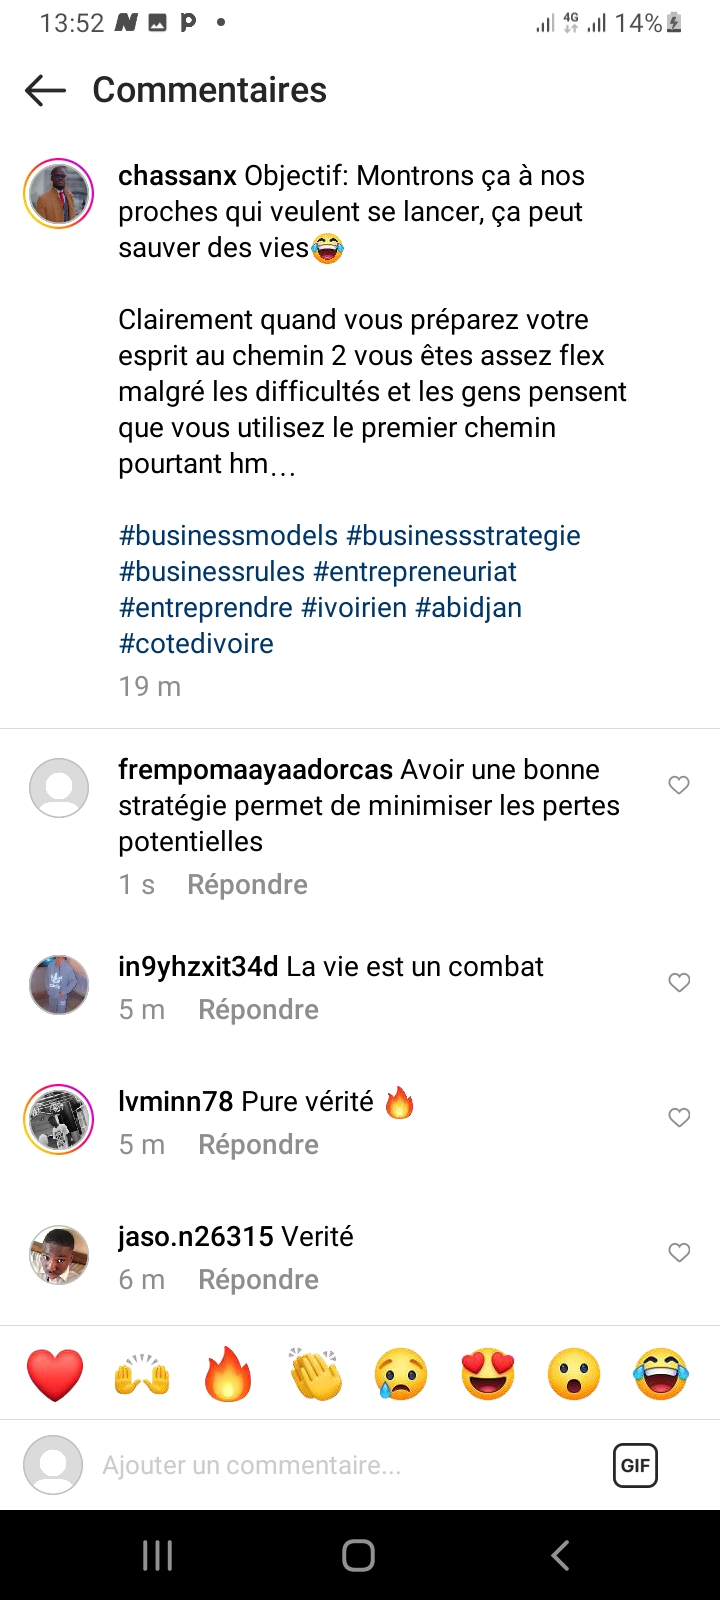
Task: Insert the tears of joy emoji
Action: 661,1374
